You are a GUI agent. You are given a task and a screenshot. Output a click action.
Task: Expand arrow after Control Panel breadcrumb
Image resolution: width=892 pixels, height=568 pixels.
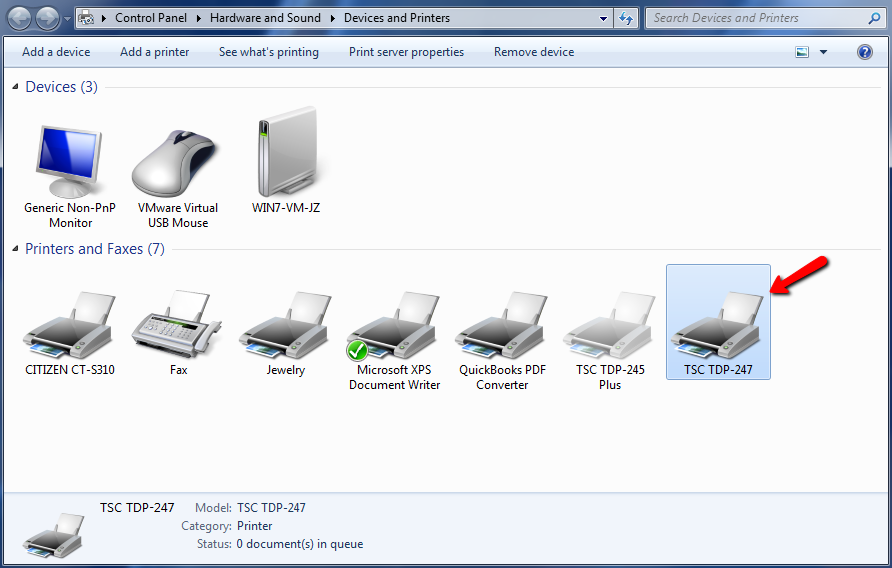pos(199,18)
